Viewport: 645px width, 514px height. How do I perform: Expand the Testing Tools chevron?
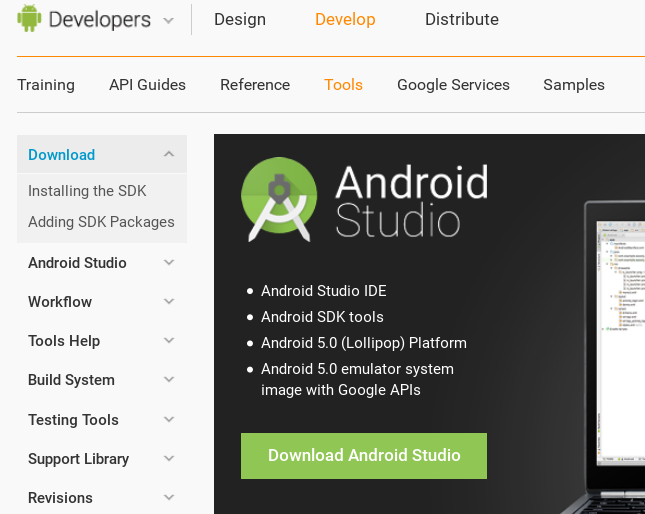coord(169,420)
